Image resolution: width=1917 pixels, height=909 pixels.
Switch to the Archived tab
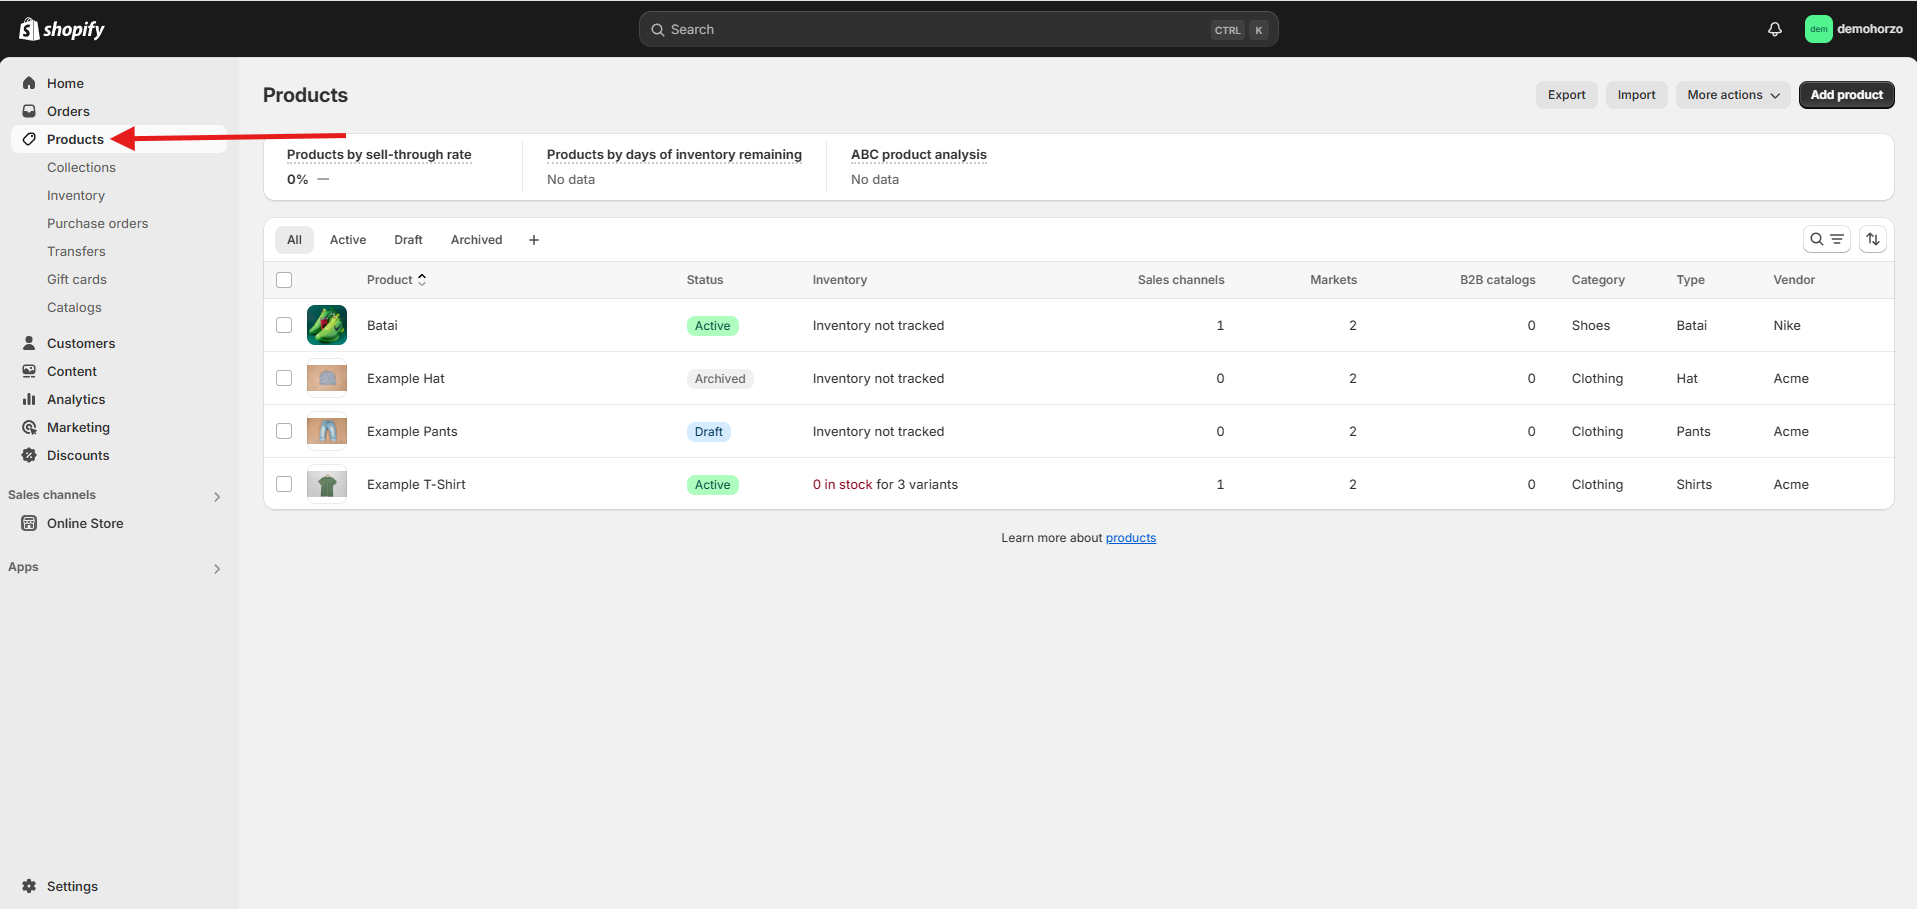point(476,240)
